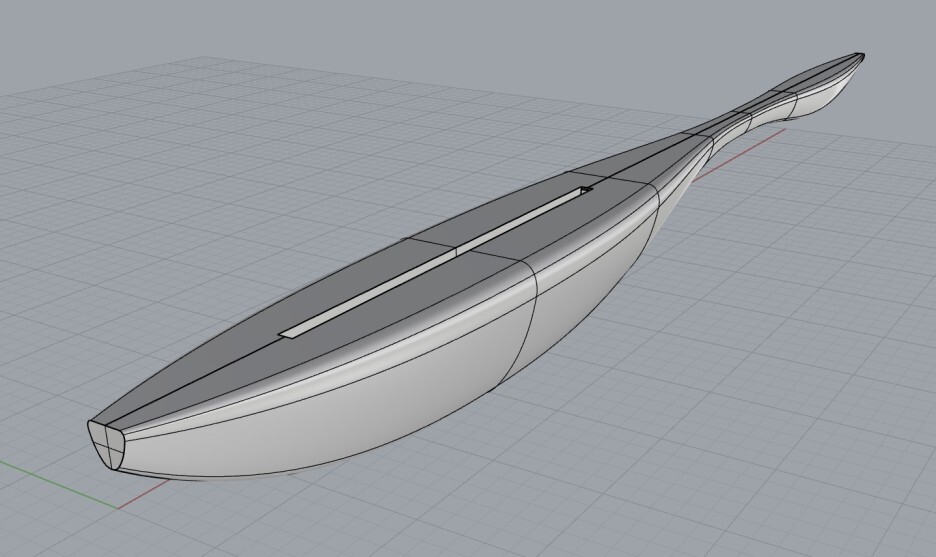The width and height of the screenshot is (936, 557).
Task: Click the green Y-axis line on the grid
Action: coord(58,484)
